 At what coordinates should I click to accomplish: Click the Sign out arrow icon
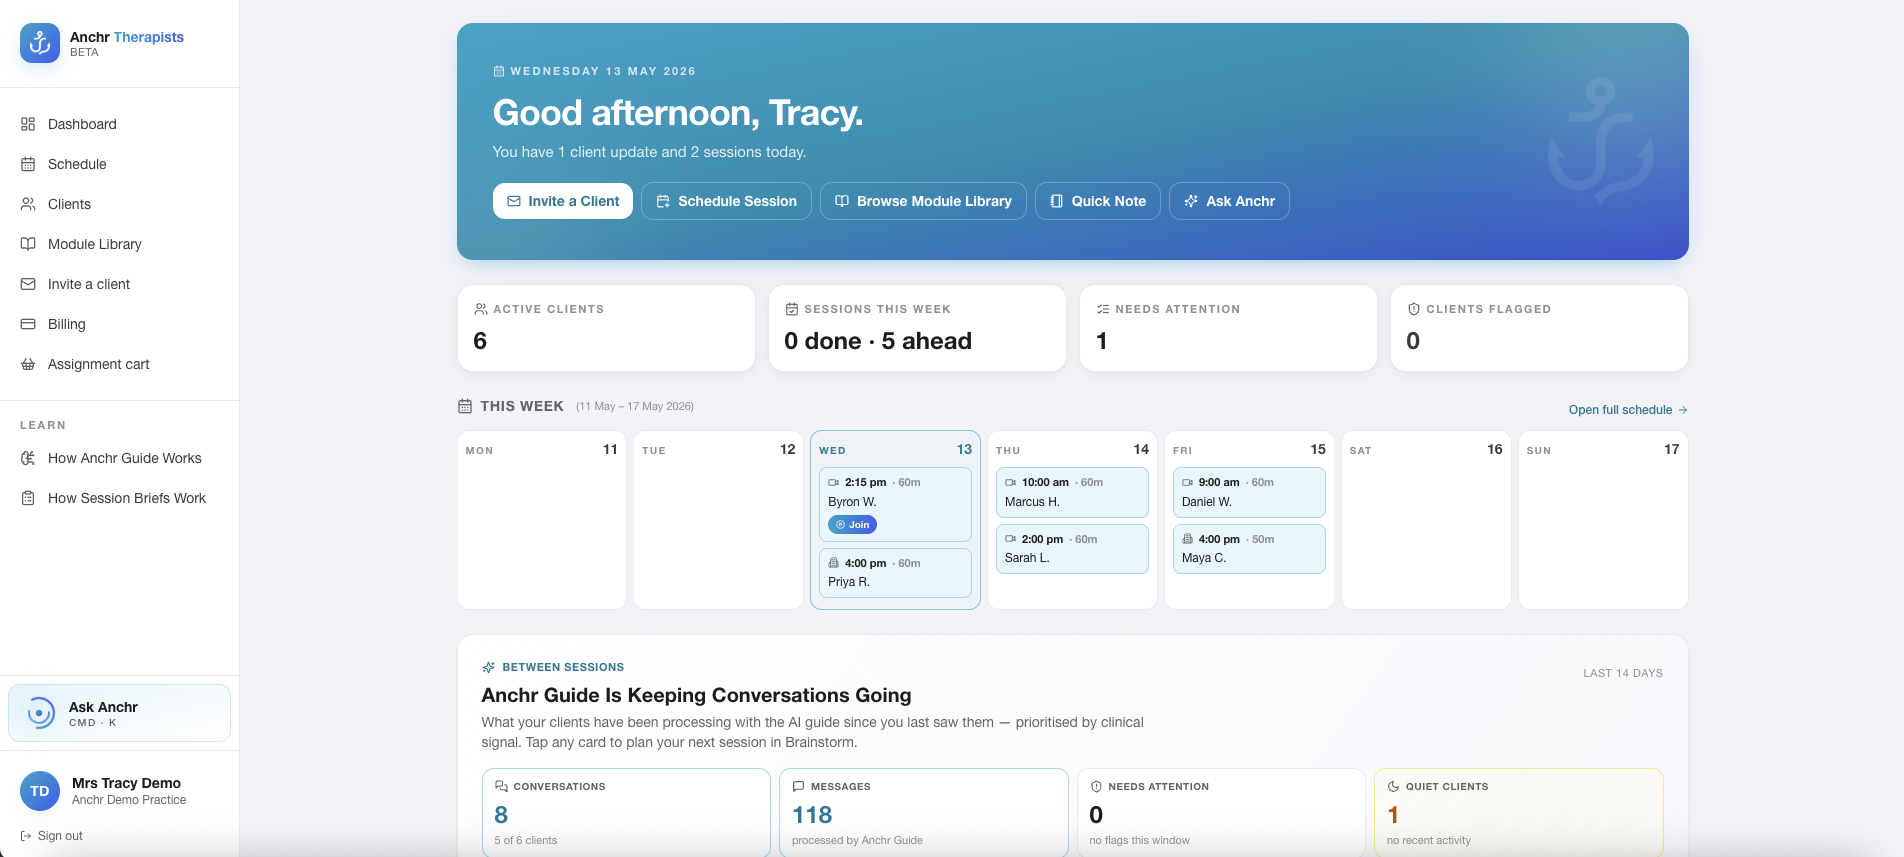click(x=26, y=836)
